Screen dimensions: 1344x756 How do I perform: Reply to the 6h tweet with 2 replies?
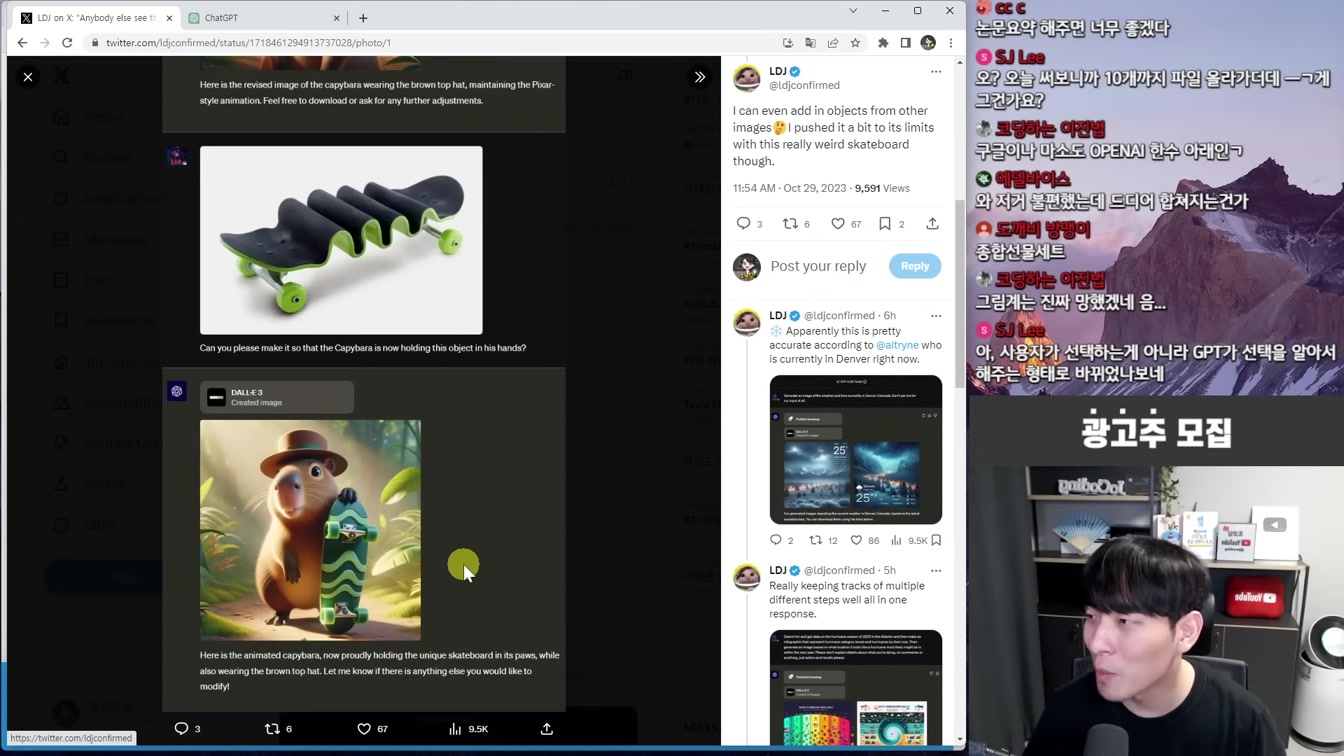pyautogui.click(x=775, y=540)
